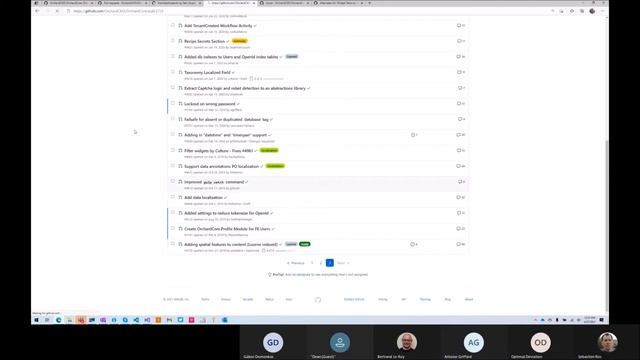Viewport: 640px width, 360px height.
Task: Click comments icon on Added db indexes row
Action: point(460,57)
